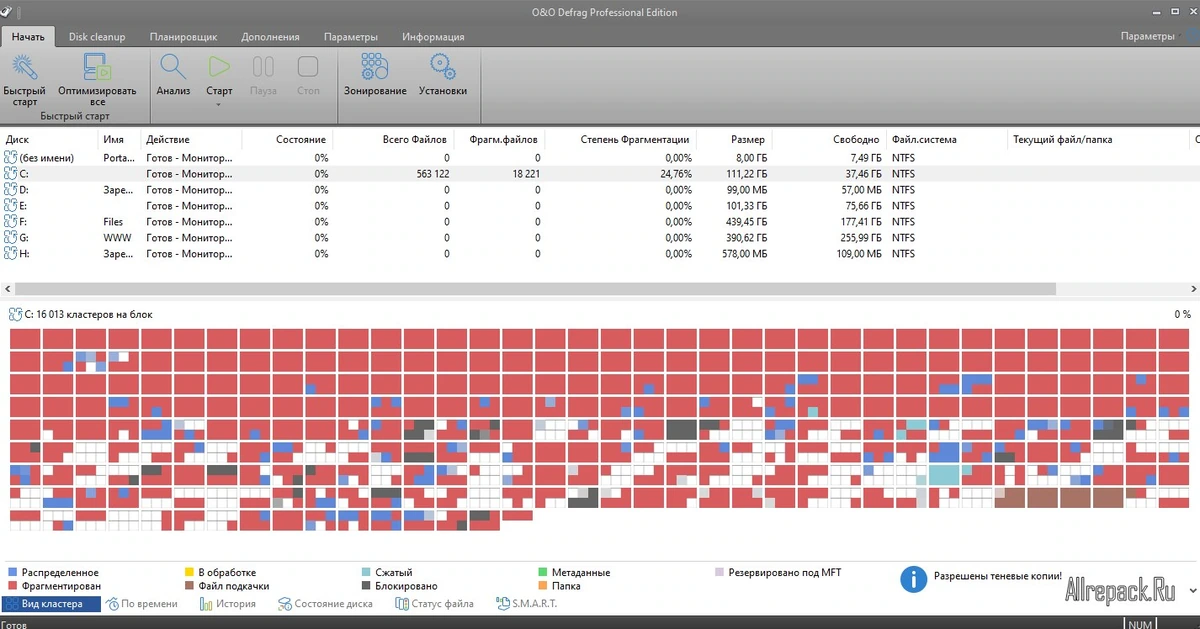Viewport: 1200px width, 629px height.
Task: Switch to Состояние диска view tab
Action: point(328,604)
